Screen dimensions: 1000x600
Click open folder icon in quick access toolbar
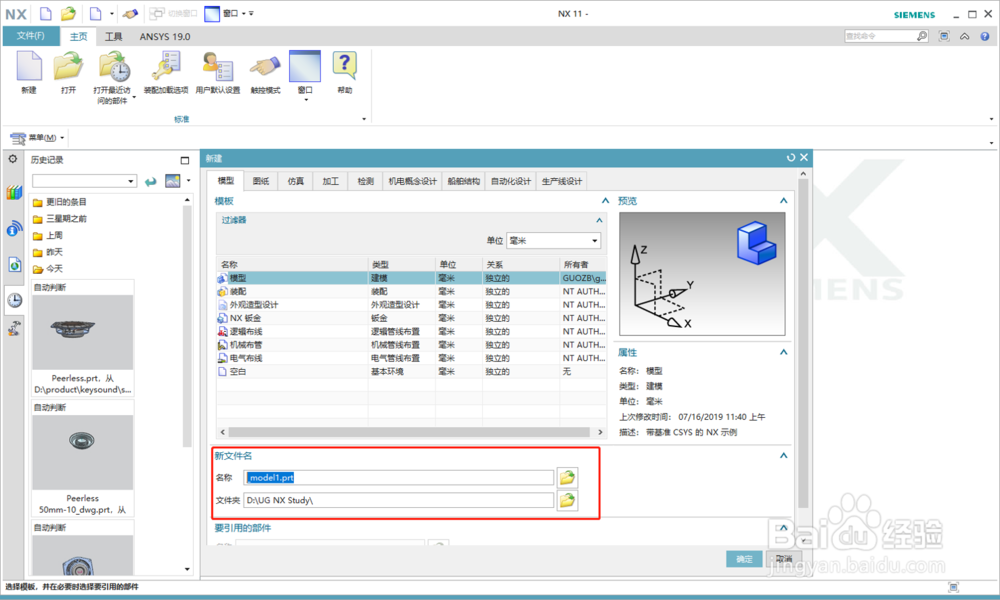pos(68,13)
